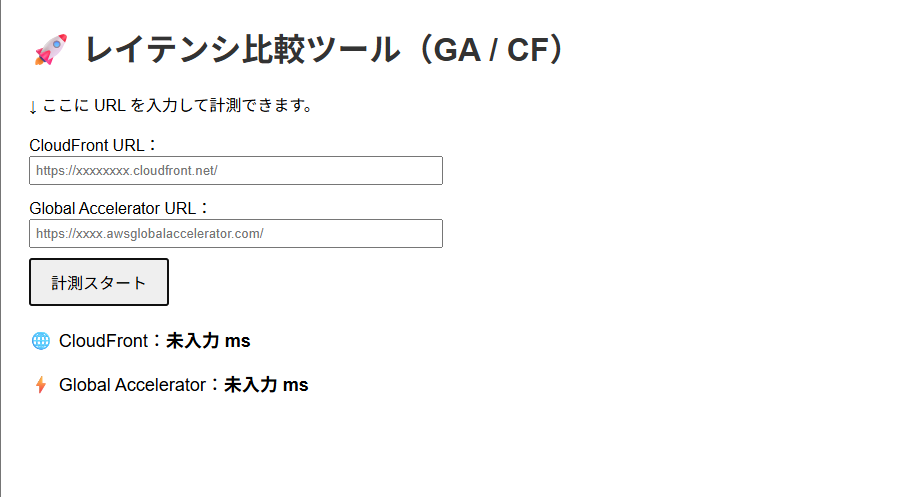This screenshot has height=497, width=904.
Task: Focus the Global Accelerator URL input field
Action: pyautogui.click(x=236, y=234)
